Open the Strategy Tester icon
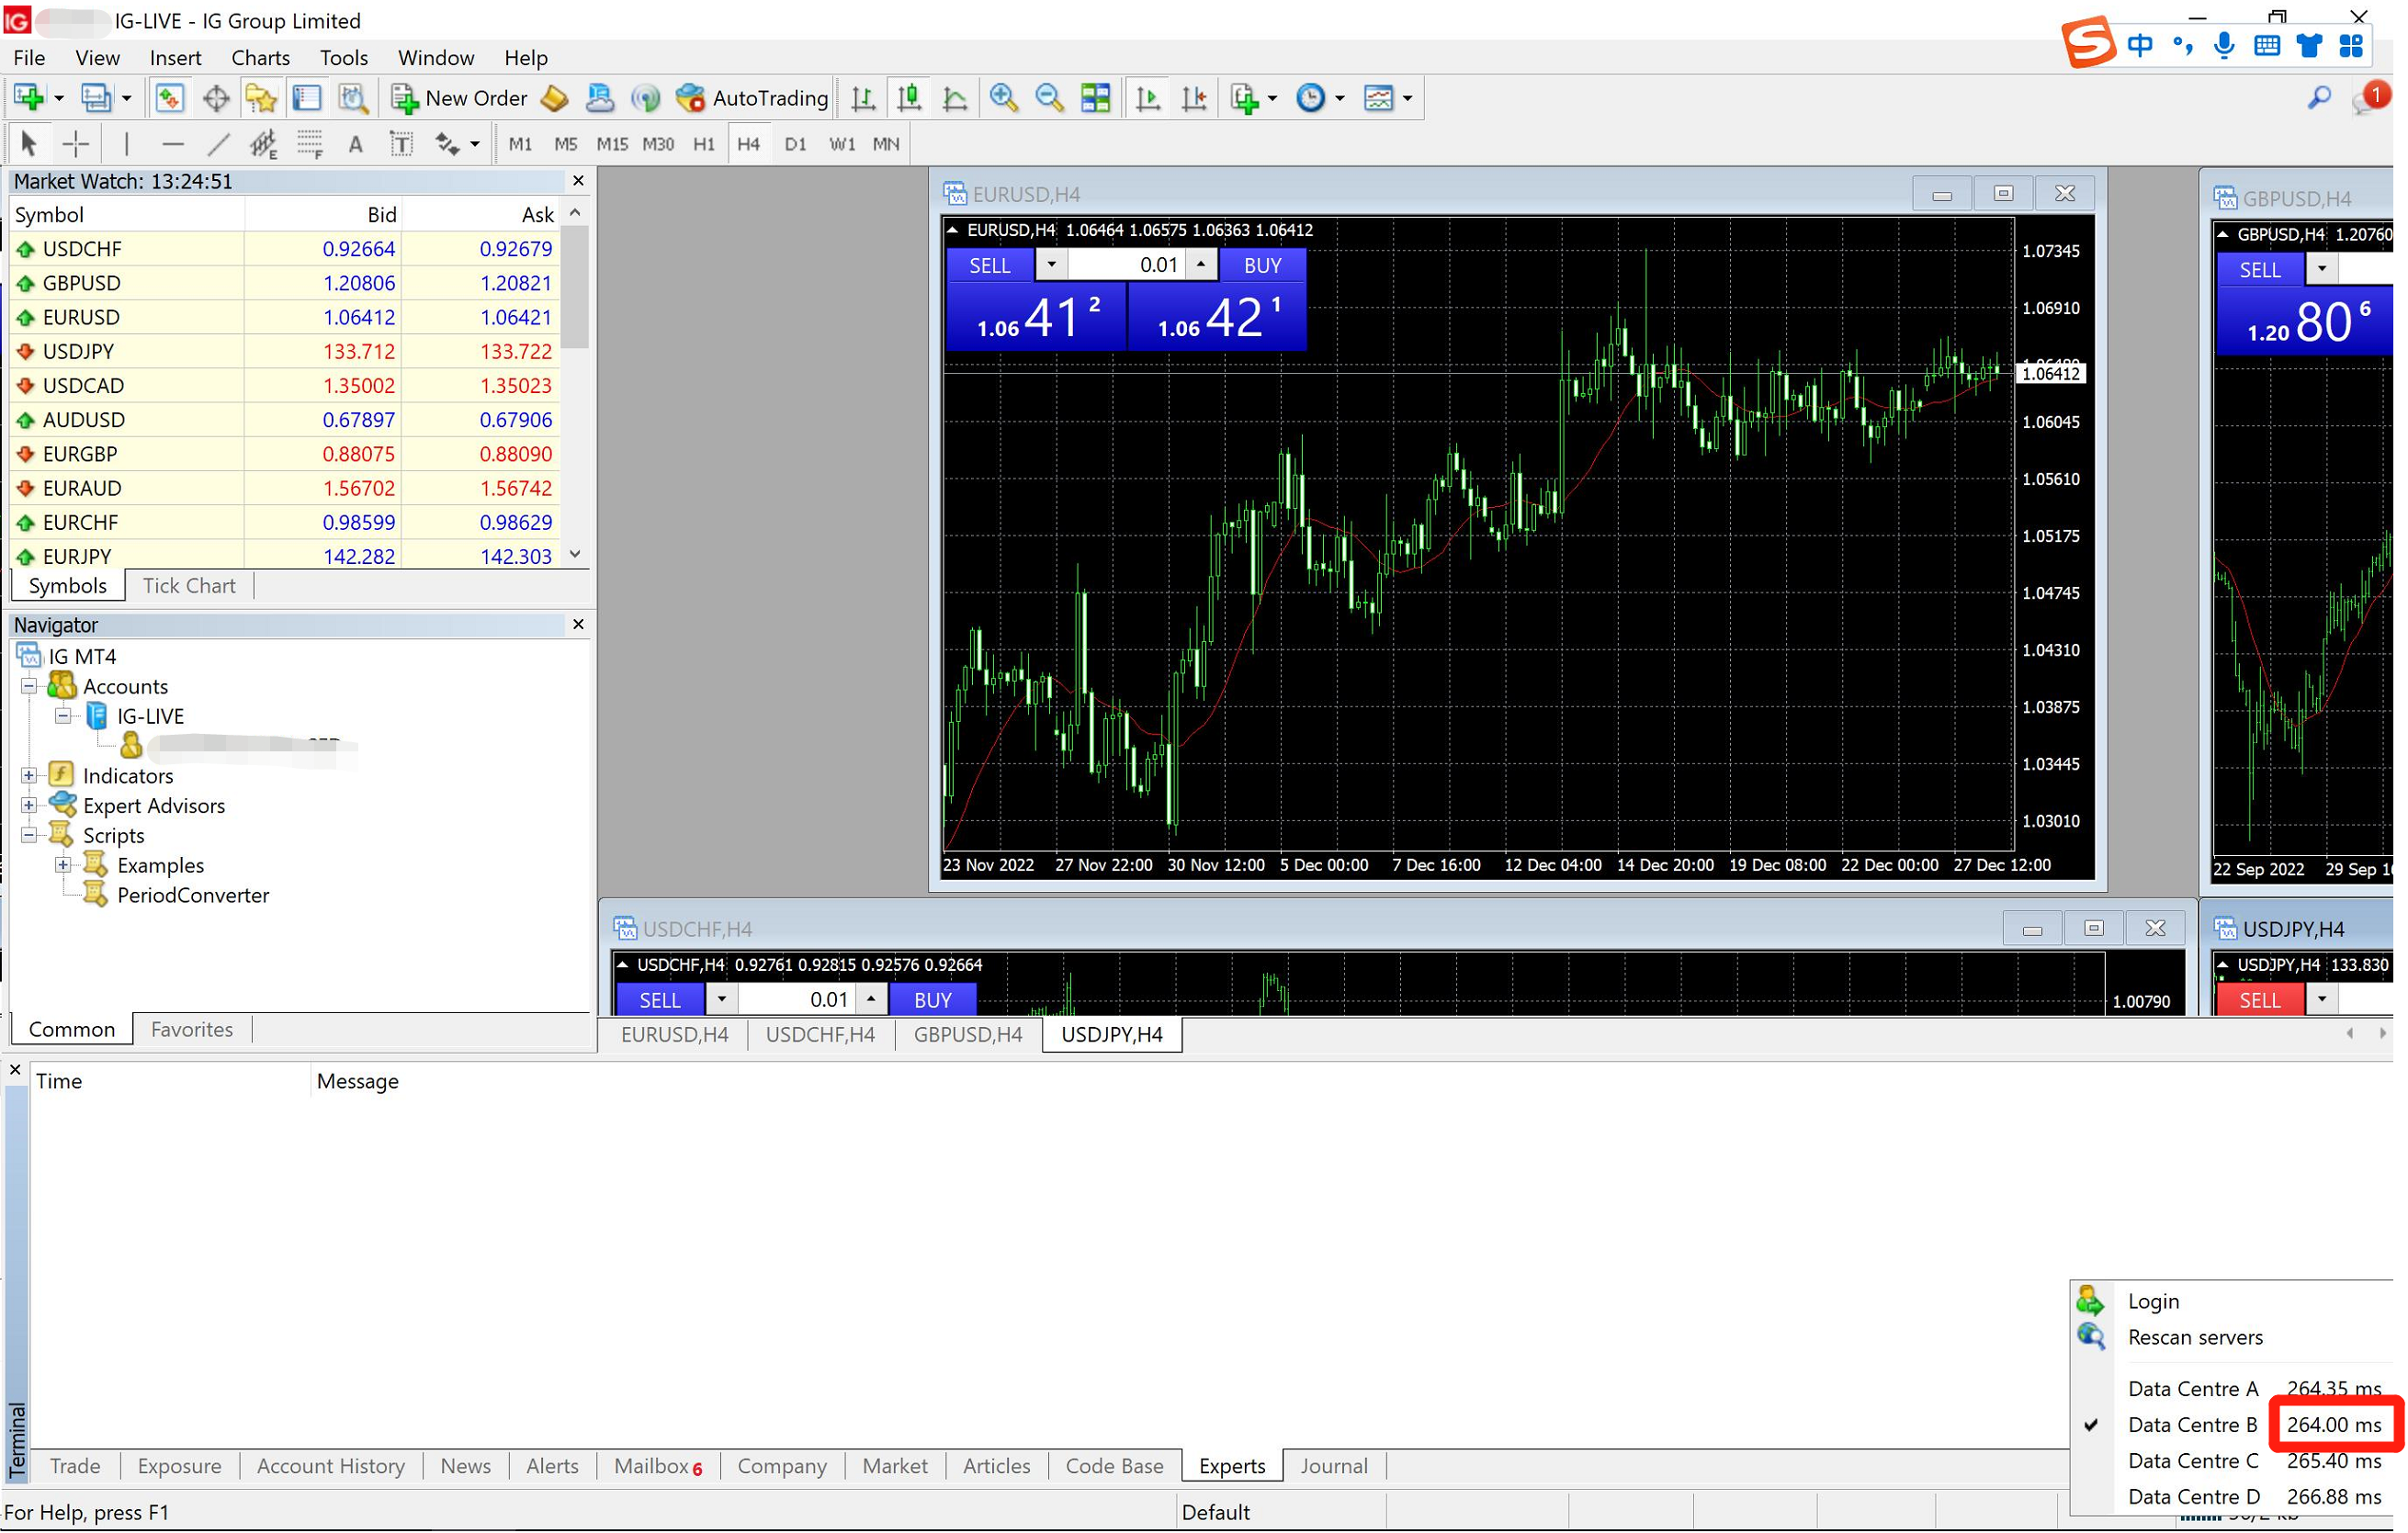Screen dimensions: 2408x1533 (353, 98)
